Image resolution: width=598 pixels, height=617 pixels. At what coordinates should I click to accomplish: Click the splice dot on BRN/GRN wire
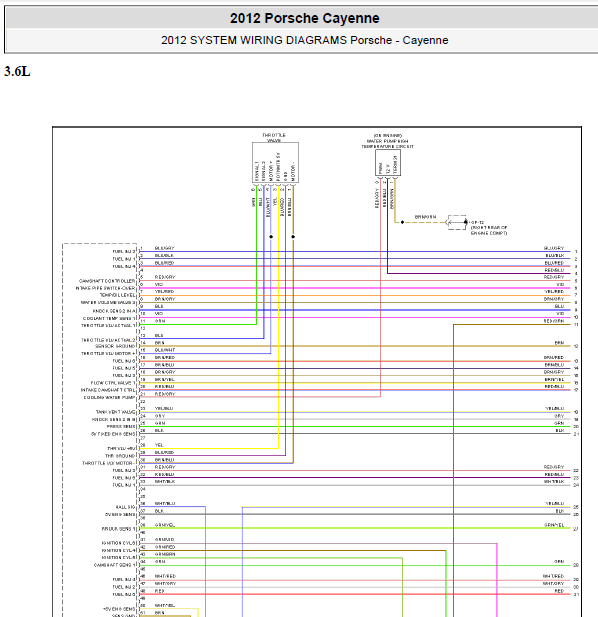402,222
